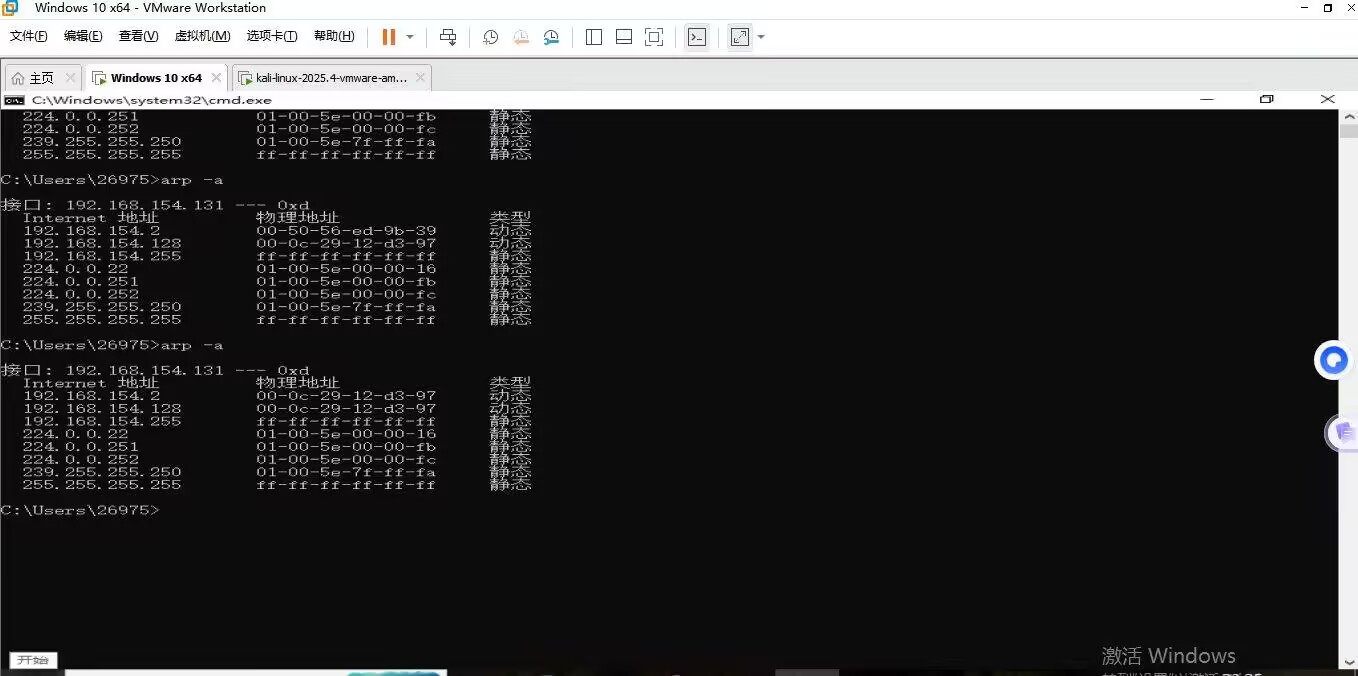Screen dimensions: 1358x676
Task: Open the 虚拟机(M) menu
Action: point(202,36)
